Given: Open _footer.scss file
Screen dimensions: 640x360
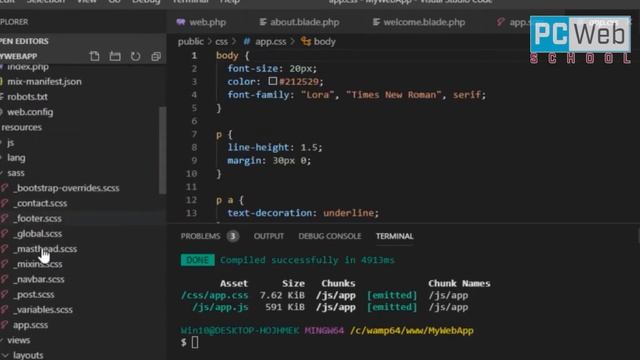Looking at the screenshot, I should pyautogui.click(x=38, y=218).
